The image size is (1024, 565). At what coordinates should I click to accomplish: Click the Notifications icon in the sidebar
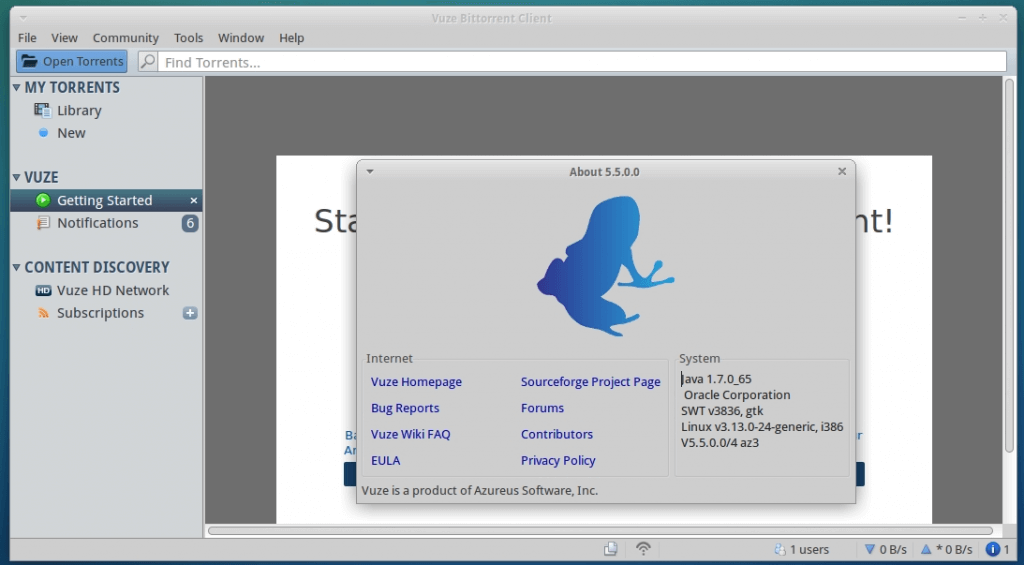tap(43, 223)
